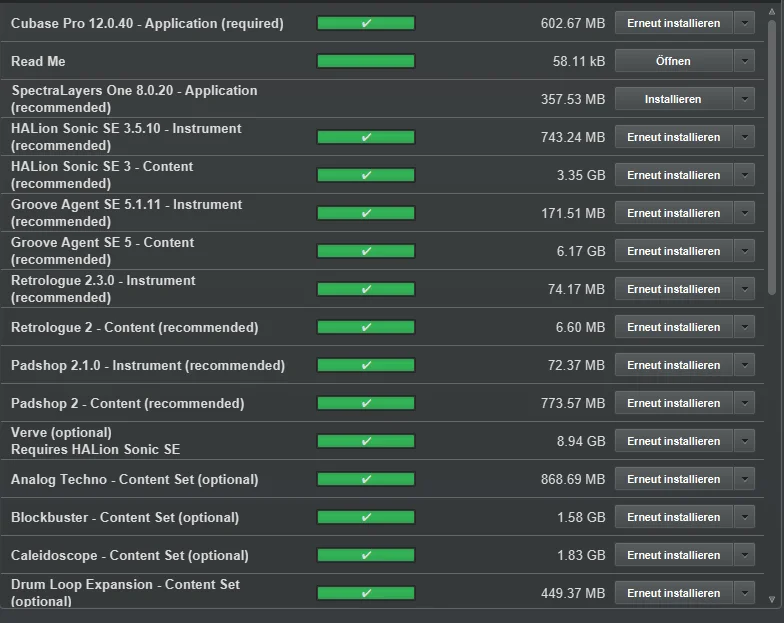This screenshot has height=623, width=784.
Task: Reinstall Verve optional content
Action: coord(674,441)
